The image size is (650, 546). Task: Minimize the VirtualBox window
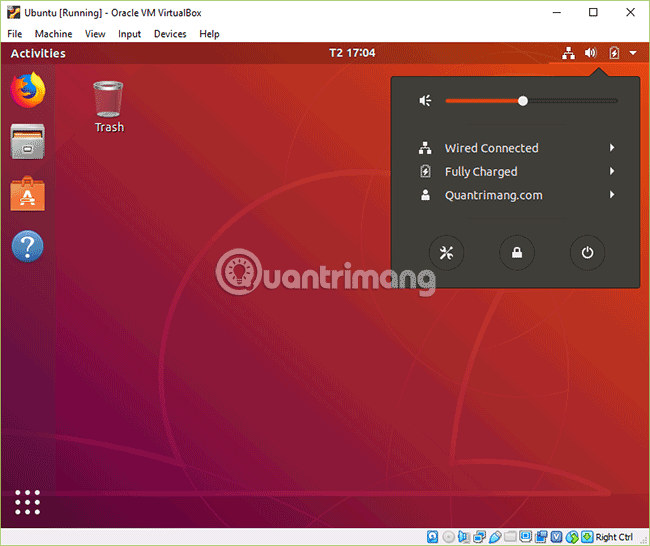click(557, 12)
